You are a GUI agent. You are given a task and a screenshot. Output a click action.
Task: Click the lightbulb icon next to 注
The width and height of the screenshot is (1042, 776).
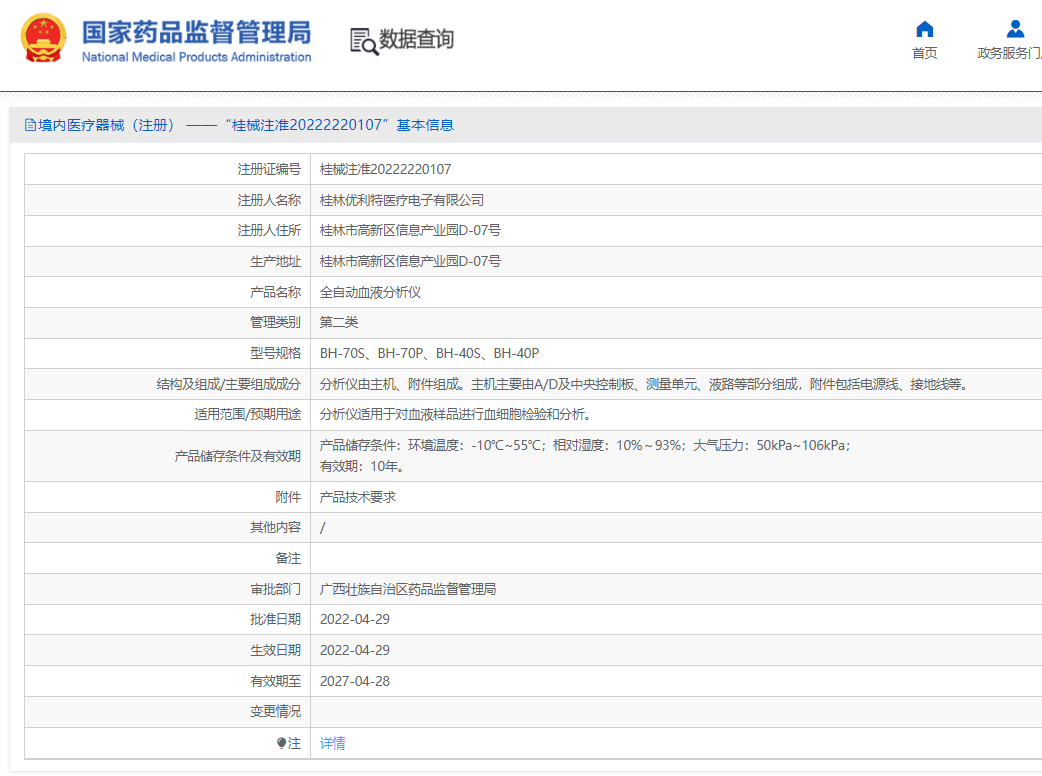pos(281,743)
